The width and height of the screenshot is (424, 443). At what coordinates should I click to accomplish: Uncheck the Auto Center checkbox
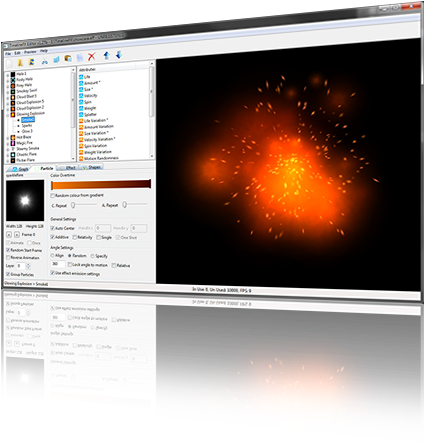(52, 228)
